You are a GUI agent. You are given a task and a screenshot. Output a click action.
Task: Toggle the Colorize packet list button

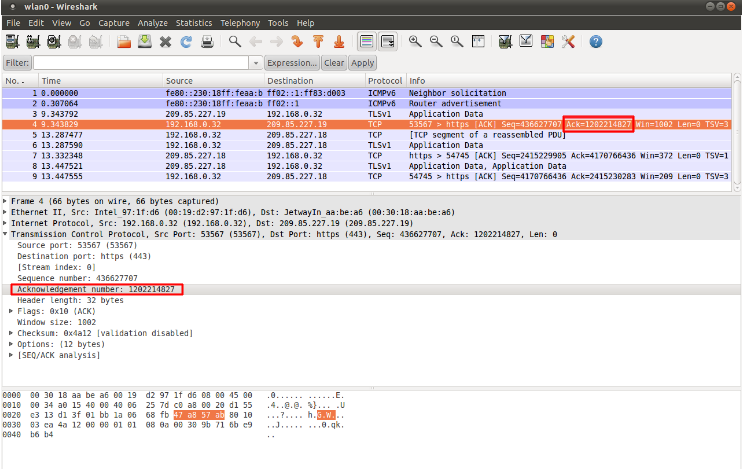tap(366, 42)
